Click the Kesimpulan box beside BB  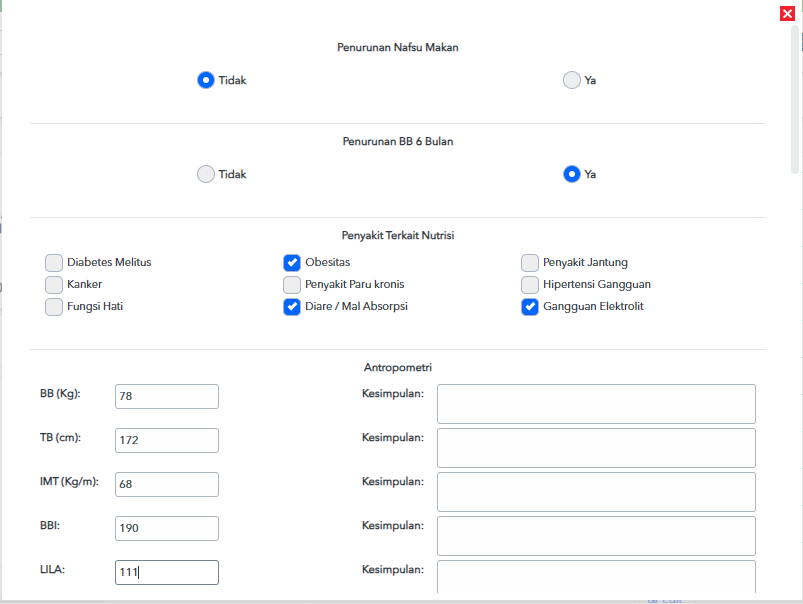(x=596, y=404)
